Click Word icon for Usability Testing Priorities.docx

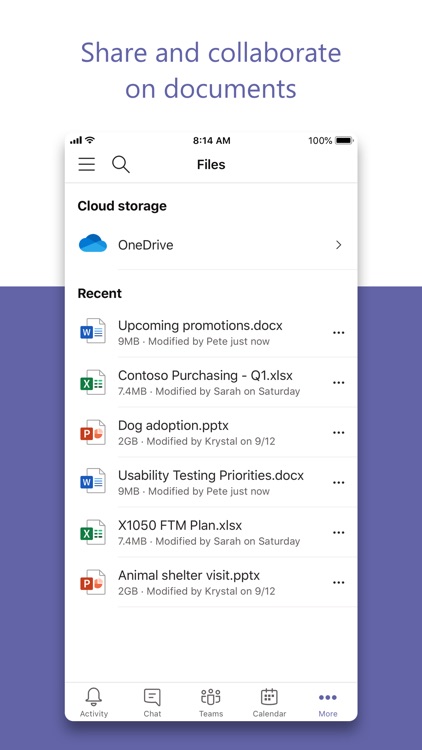[x=93, y=481]
